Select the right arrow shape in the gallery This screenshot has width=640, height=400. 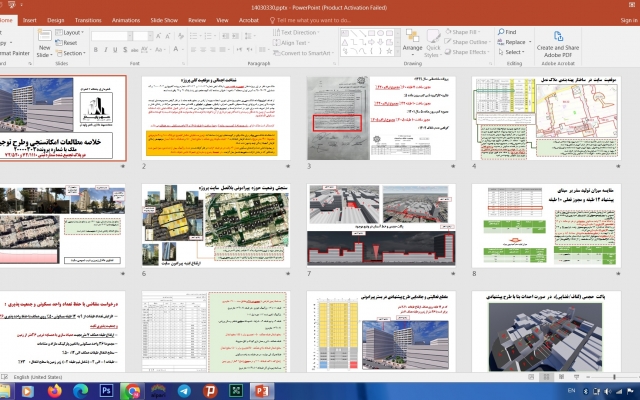click(371, 42)
